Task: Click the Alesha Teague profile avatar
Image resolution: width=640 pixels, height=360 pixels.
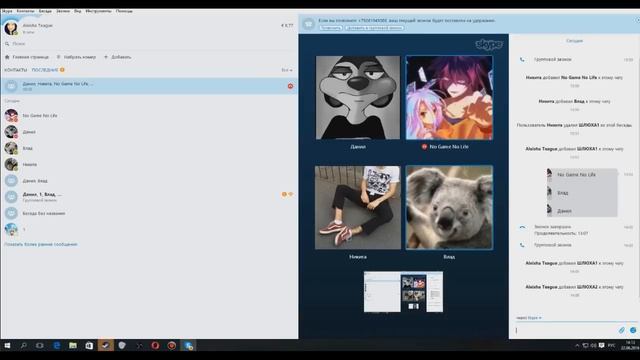Action: pyautogui.click(x=11, y=28)
